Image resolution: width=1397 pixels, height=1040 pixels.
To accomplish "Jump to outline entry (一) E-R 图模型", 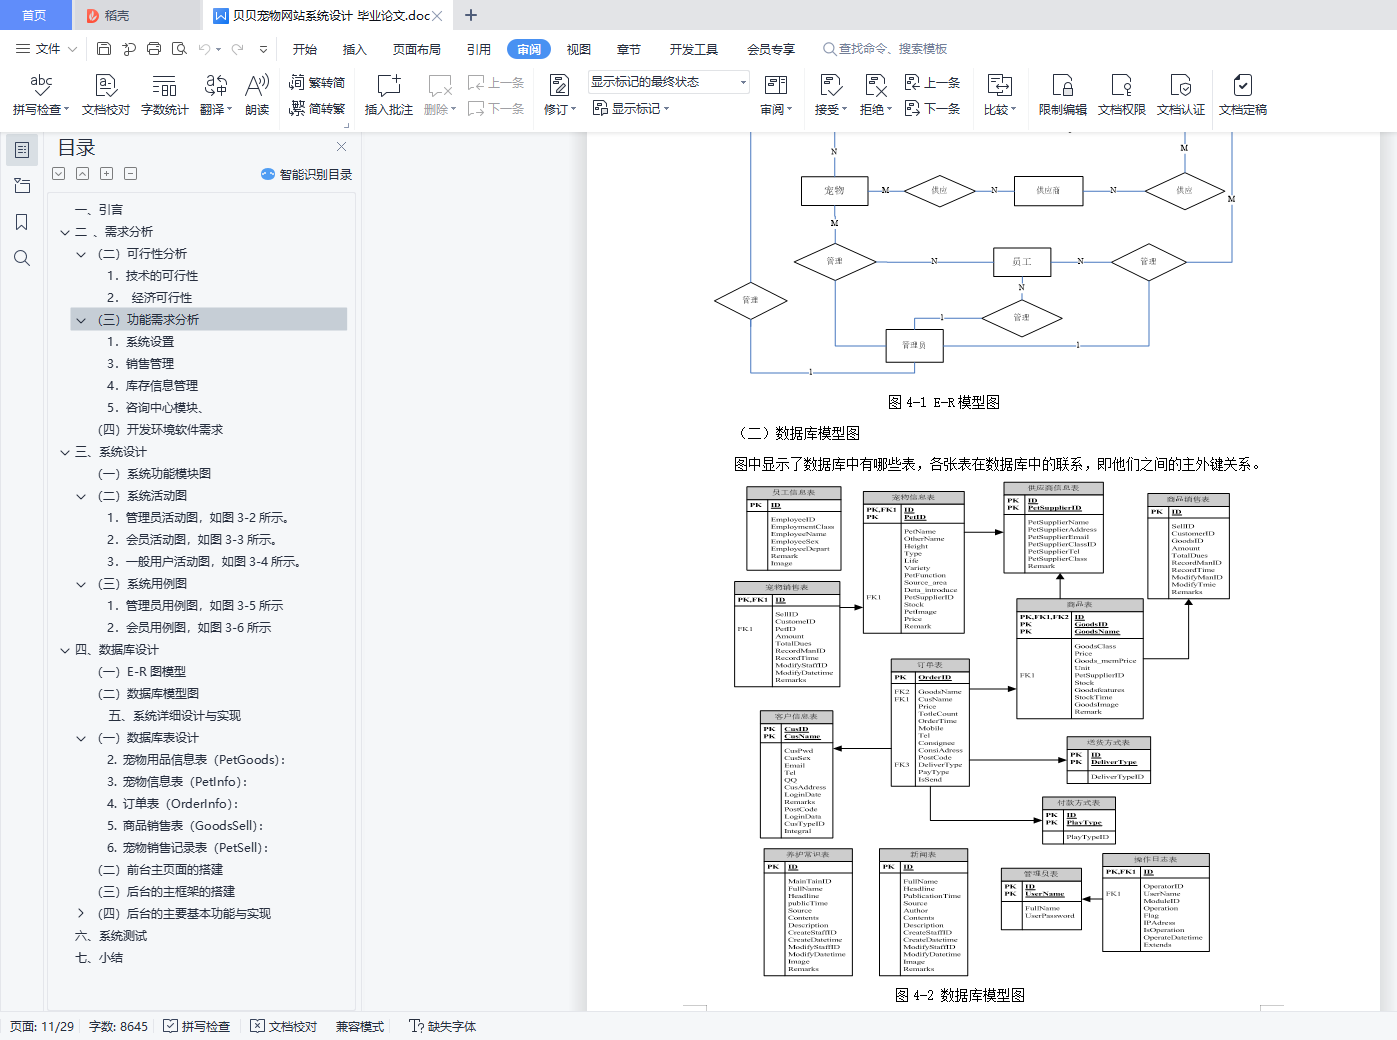I will (x=142, y=672).
